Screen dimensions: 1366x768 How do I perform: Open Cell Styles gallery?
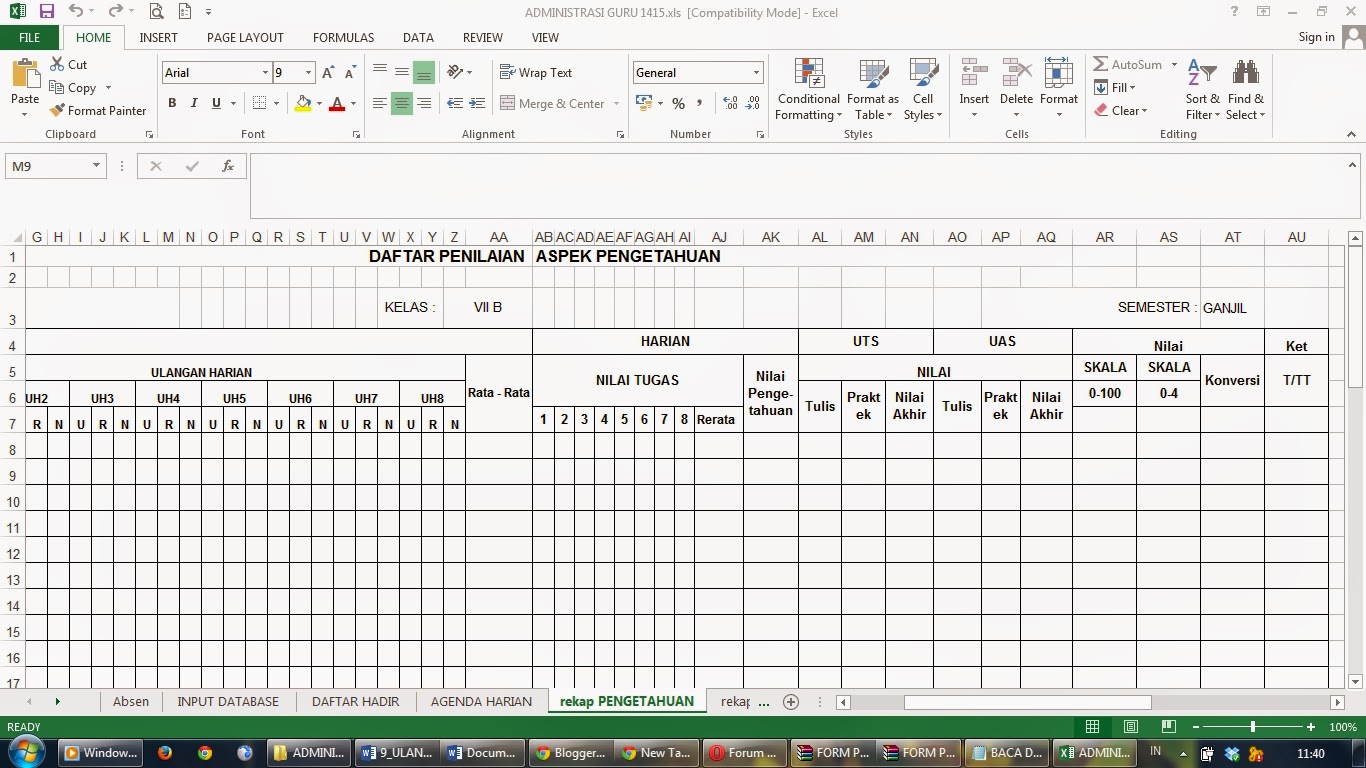(923, 89)
